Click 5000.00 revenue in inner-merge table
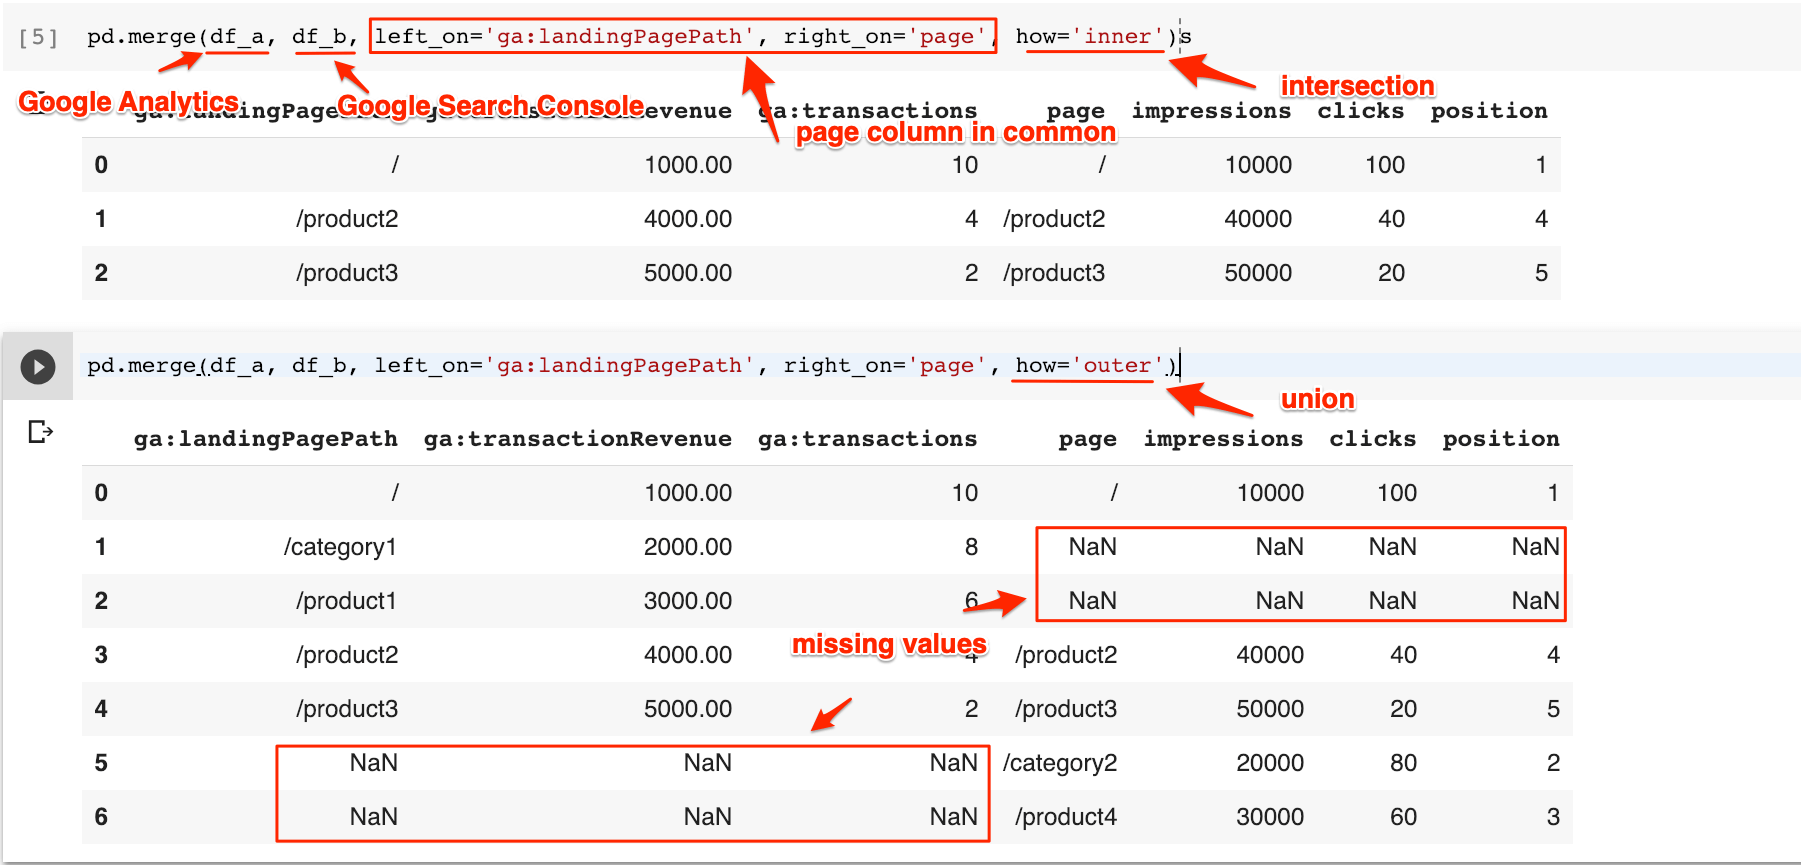The height and width of the screenshot is (865, 1801). [x=688, y=273]
